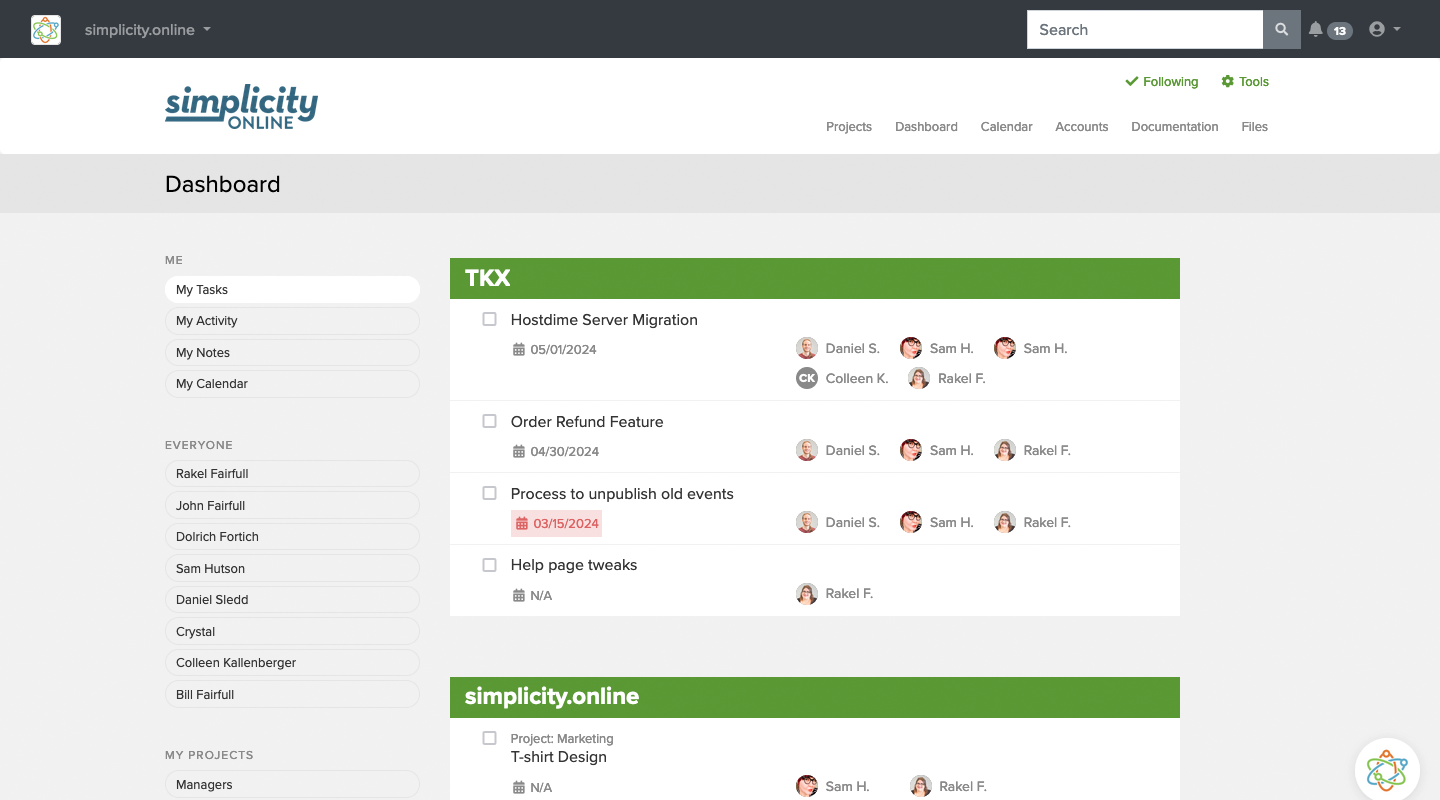View Bill Fairfull's tasks in sidebar

pos(292,695)
